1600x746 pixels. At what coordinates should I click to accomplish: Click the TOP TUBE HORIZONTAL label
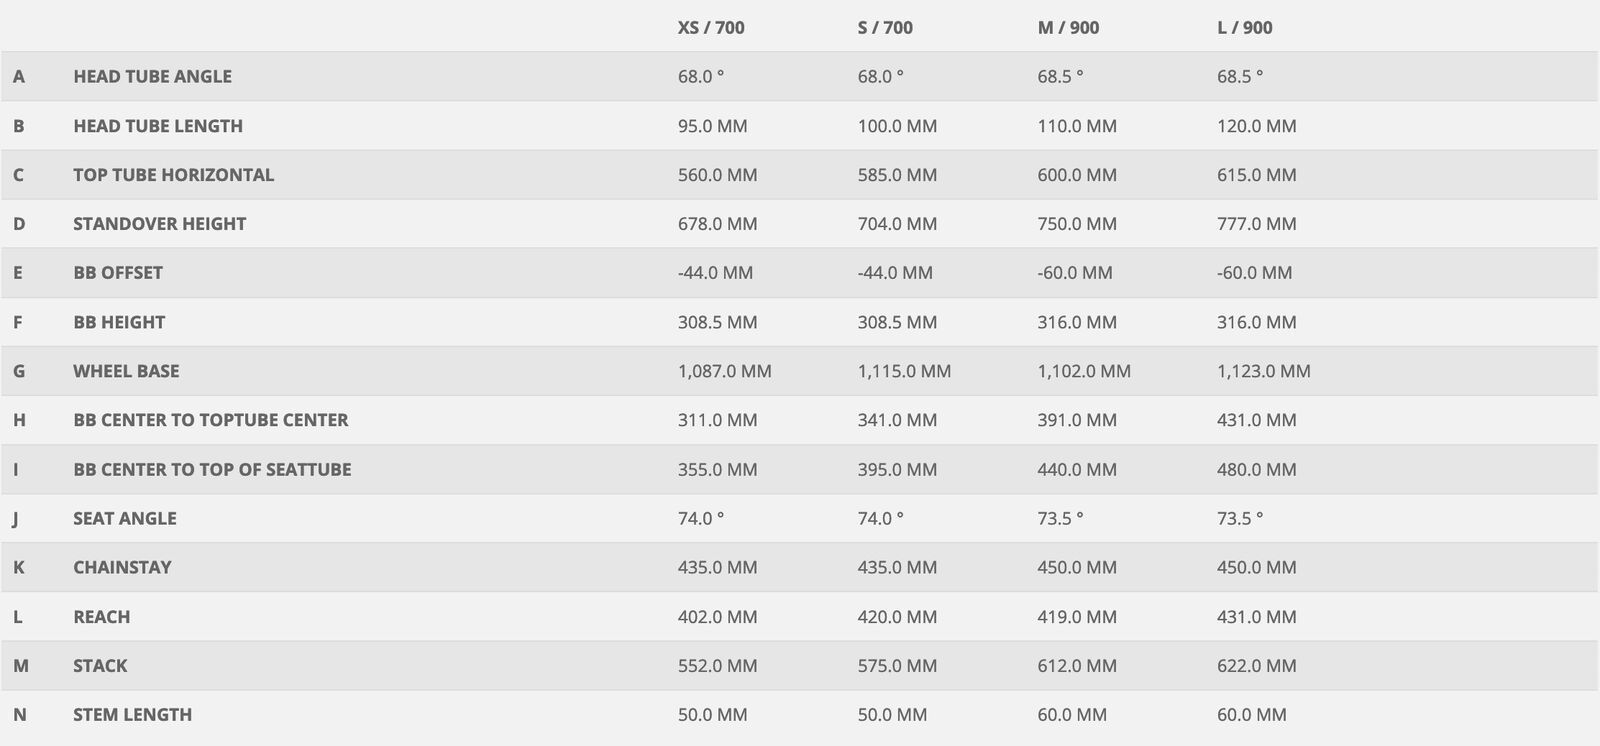(x=173, y=175)
